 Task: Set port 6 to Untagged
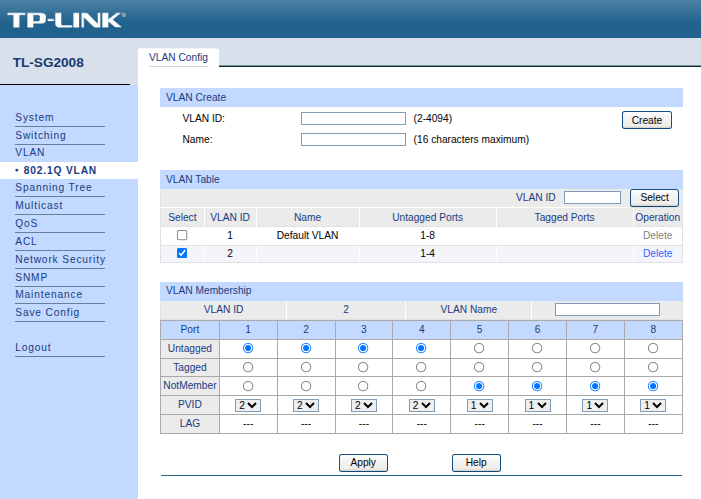(537, 348)
